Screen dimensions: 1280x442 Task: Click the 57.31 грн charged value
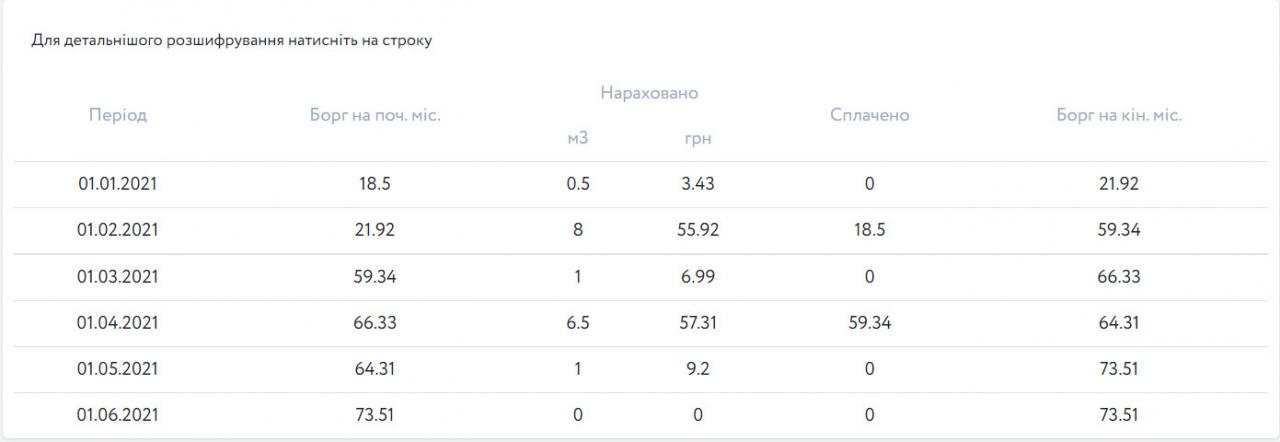(x=697, y=323)
